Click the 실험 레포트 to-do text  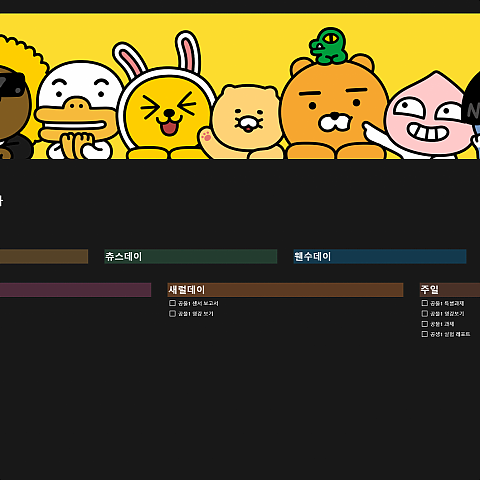(x=450, y=334)
